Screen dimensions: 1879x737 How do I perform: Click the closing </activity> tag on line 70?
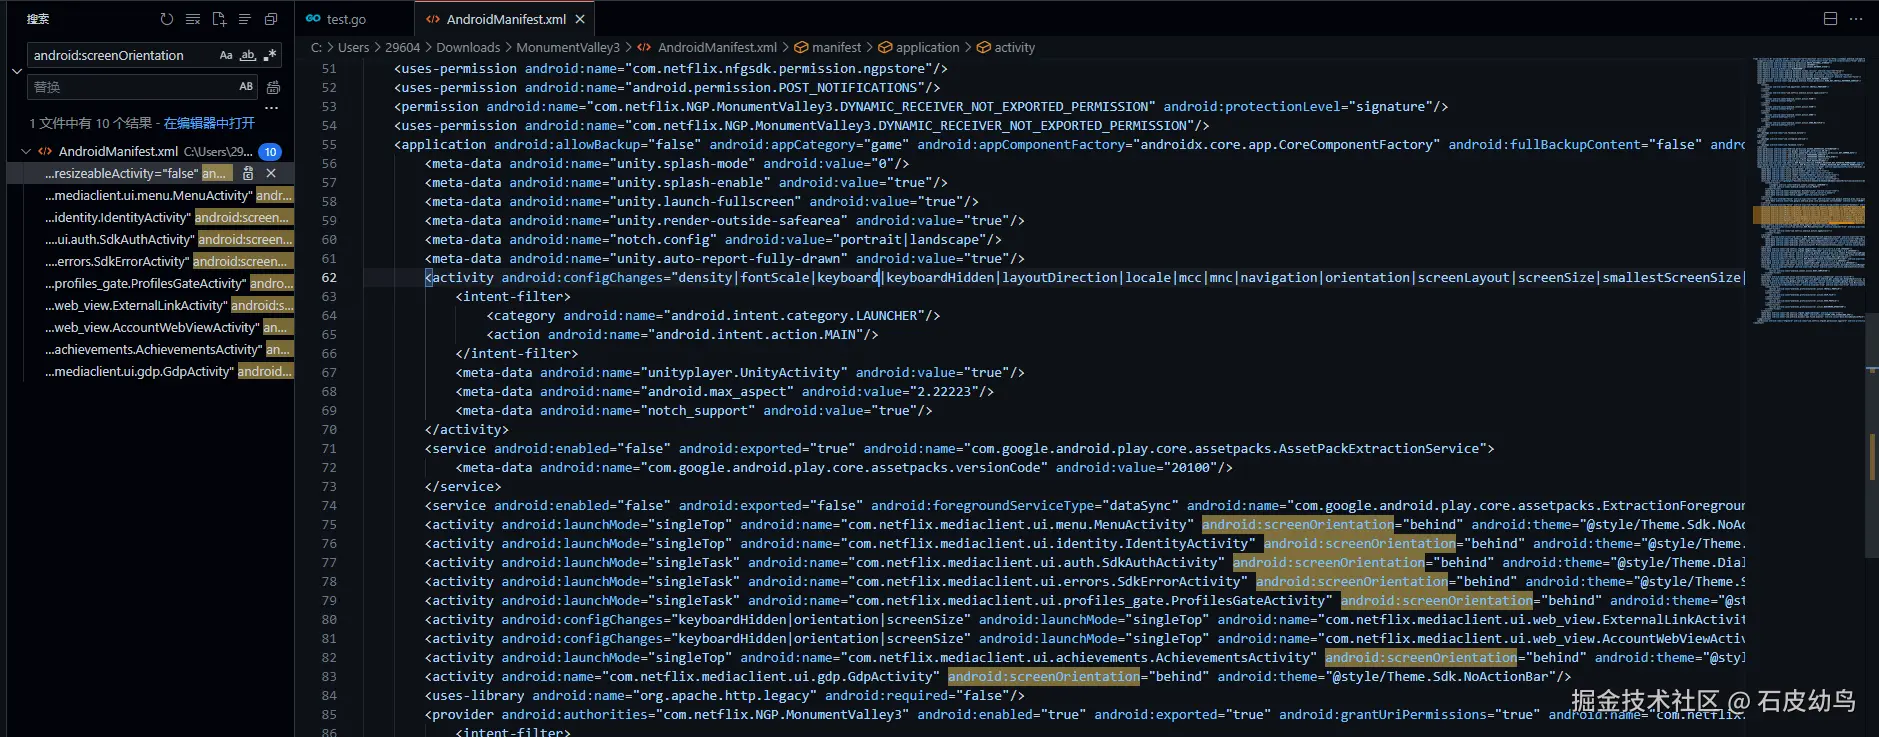pos(467,429)
